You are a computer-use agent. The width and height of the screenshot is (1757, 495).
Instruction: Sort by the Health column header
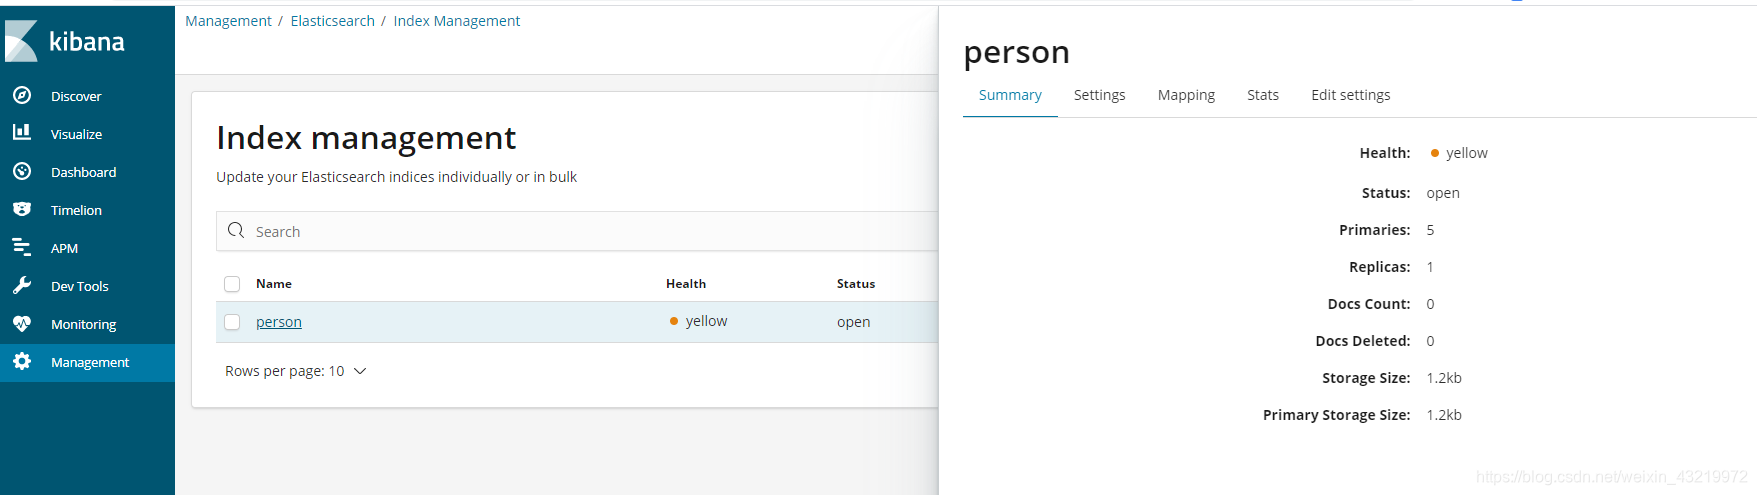[686, 284]
